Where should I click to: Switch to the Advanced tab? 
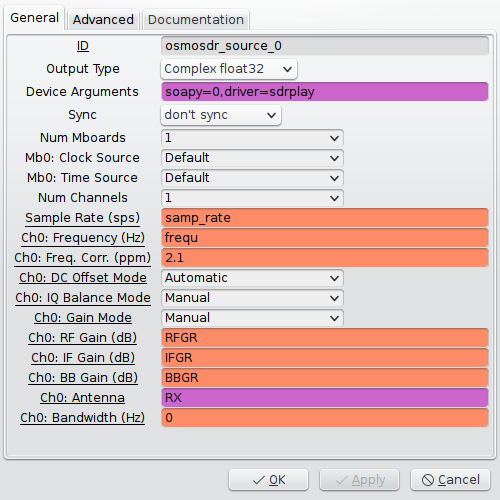click(103, 19)
